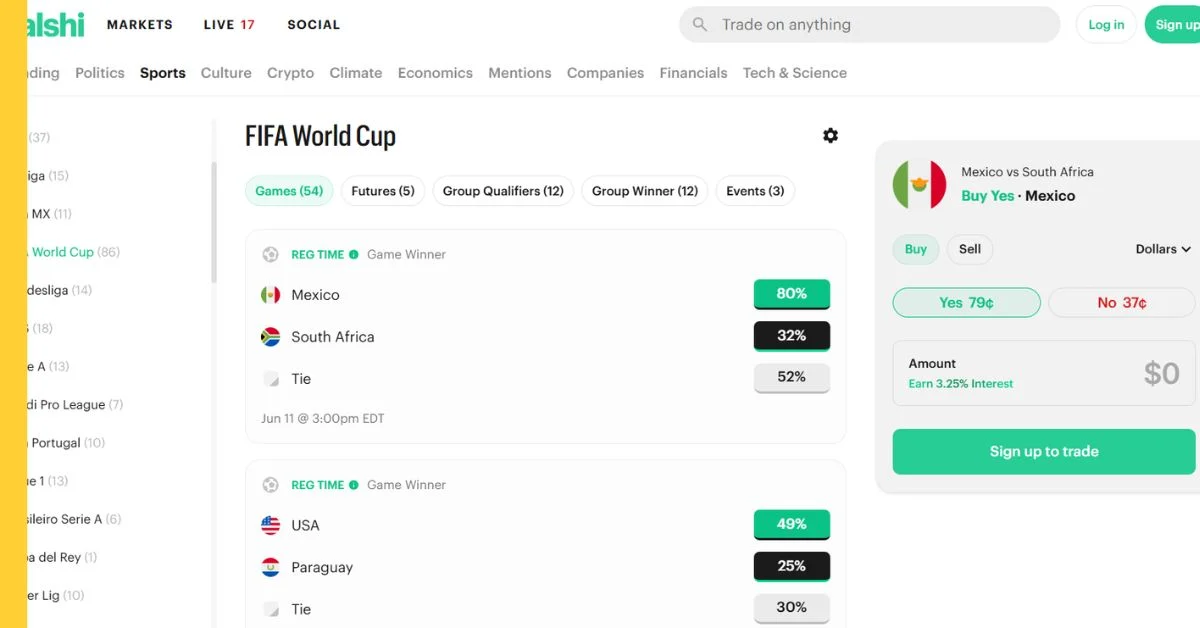Click the Mexico flag icon in game list
This screenshot has width=1200, height=628.
[x=270, y=295]
